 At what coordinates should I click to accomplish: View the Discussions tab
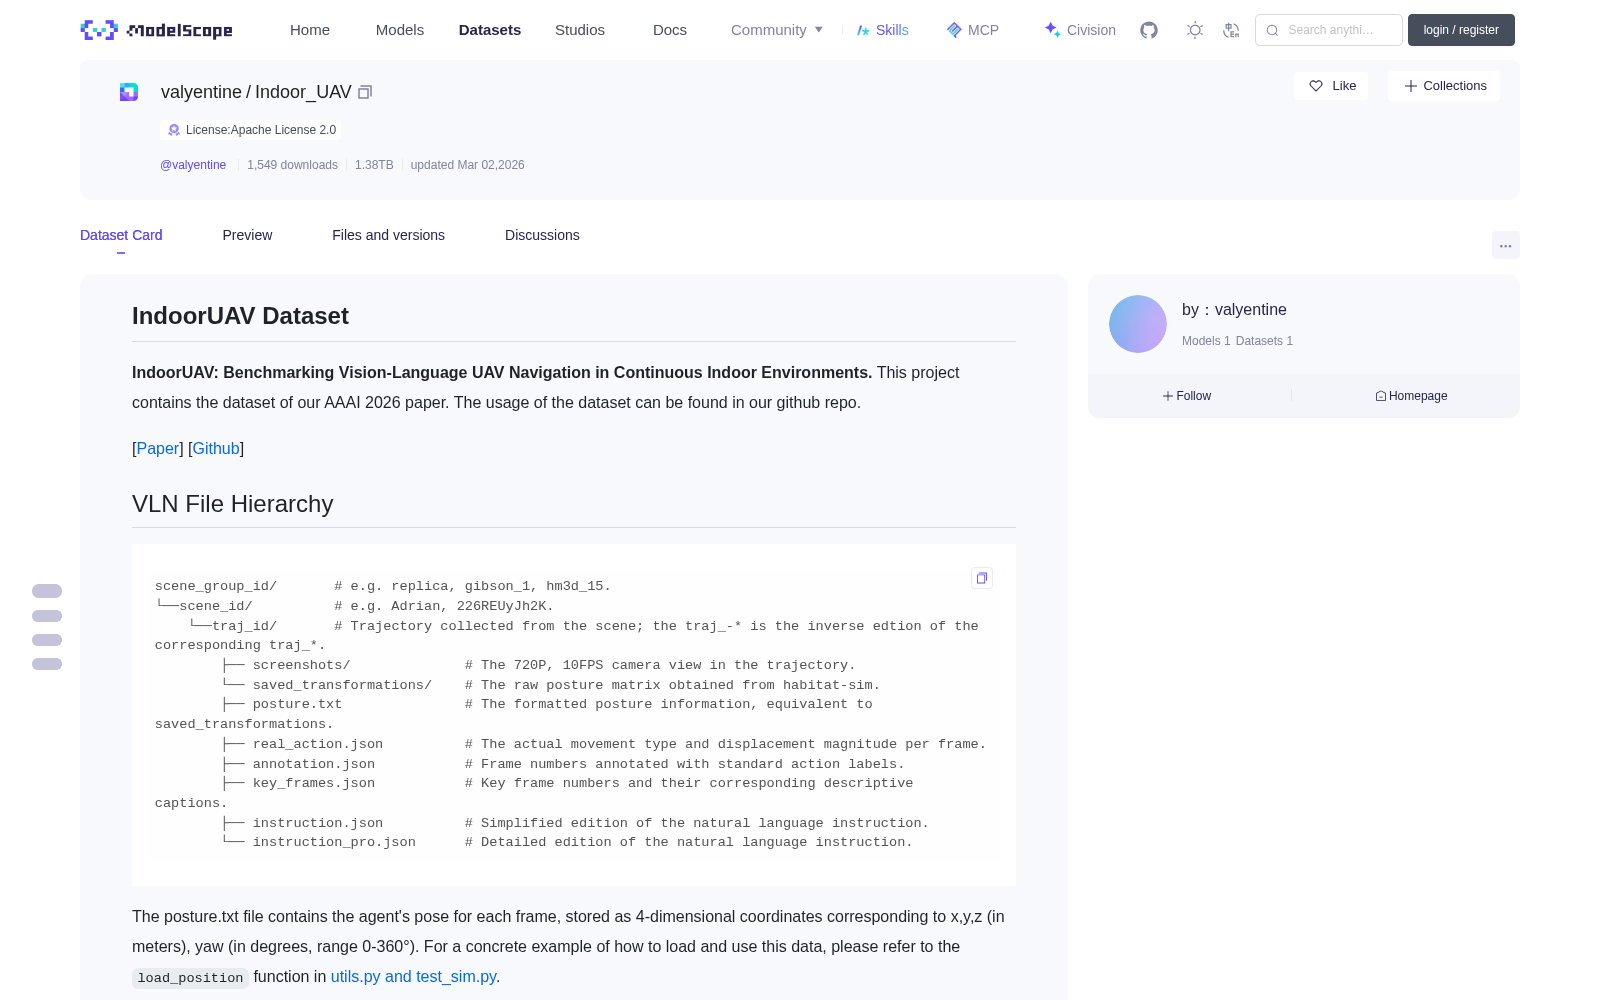[x=542, y=235]
